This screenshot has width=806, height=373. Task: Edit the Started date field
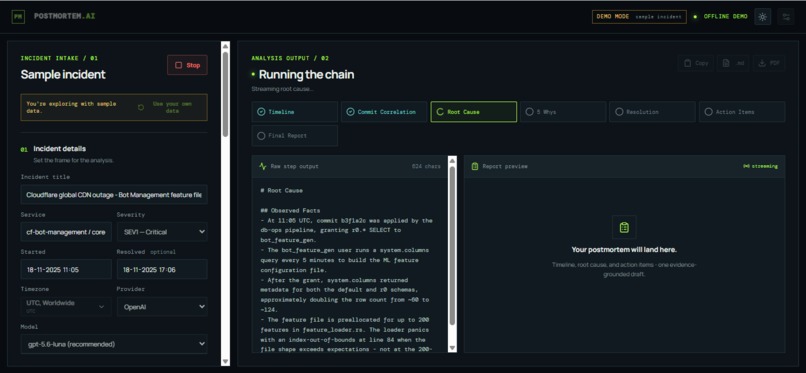point(66,269)
